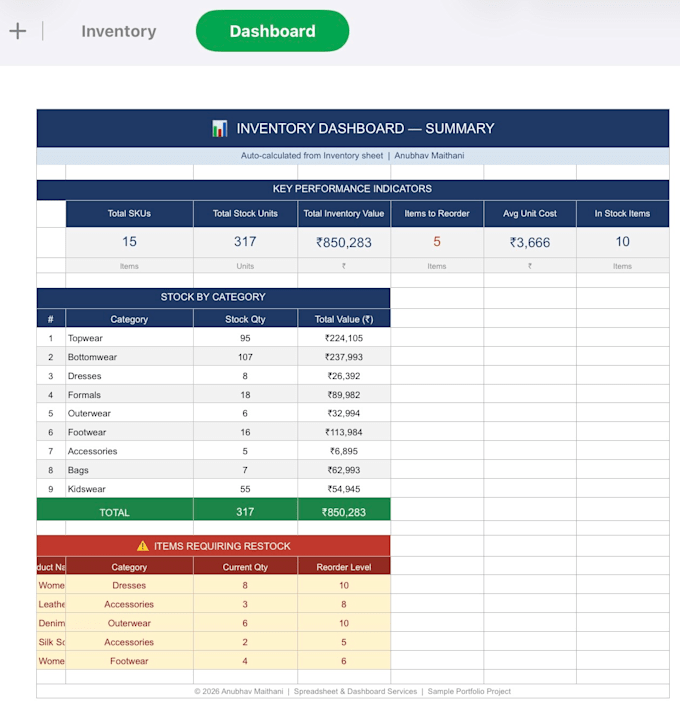Select the In Stock Items value 10
Viewport: 680px width, 714px height.
click(623, 242)
